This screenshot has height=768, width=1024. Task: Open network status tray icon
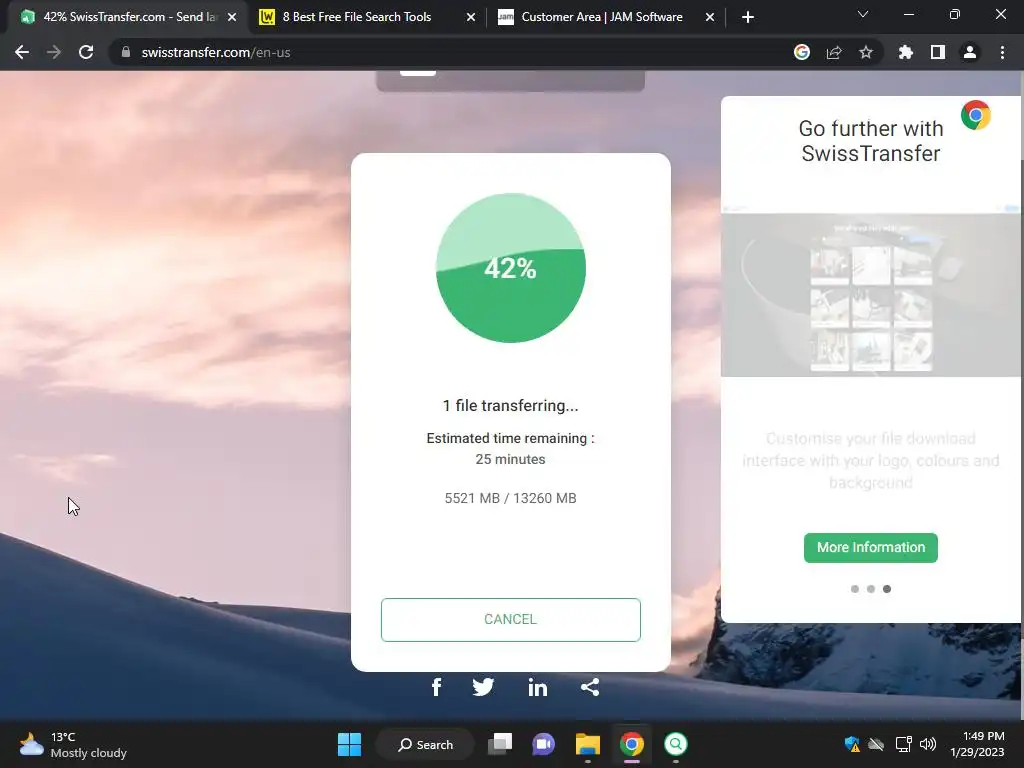(904, 744)
